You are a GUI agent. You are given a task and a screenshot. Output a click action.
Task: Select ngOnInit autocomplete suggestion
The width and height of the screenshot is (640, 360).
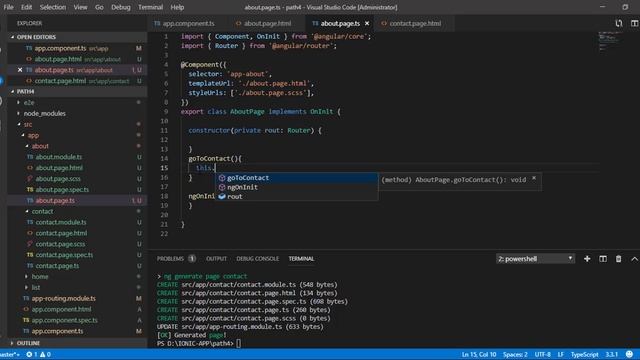coord(297,187)
